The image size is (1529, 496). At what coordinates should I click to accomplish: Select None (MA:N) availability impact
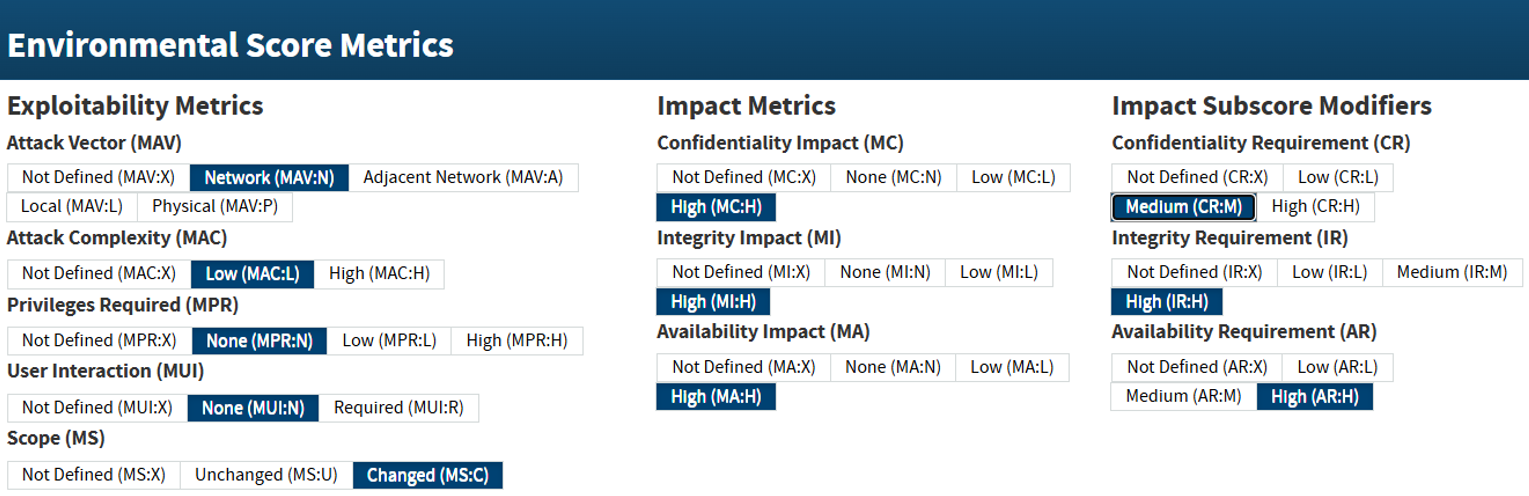tap(893, 367)
